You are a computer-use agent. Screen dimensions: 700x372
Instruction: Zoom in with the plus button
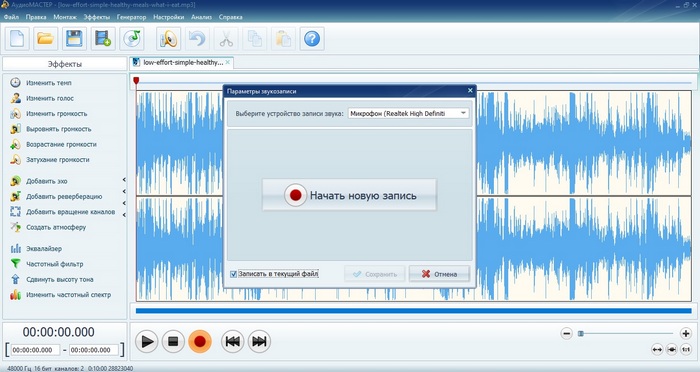686,334
